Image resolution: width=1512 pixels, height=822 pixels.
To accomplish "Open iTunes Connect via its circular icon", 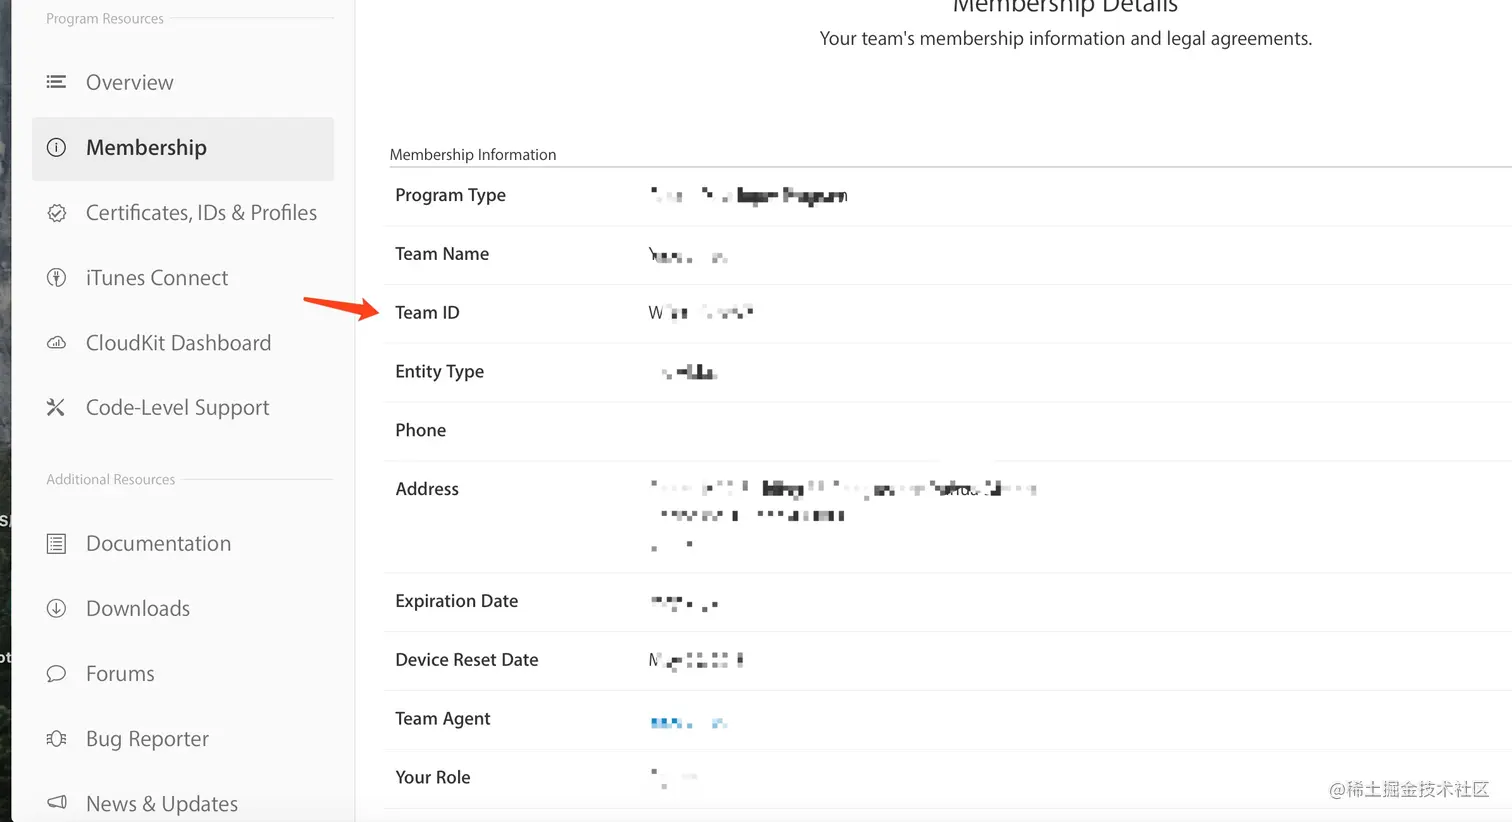I will pos(58,277).
